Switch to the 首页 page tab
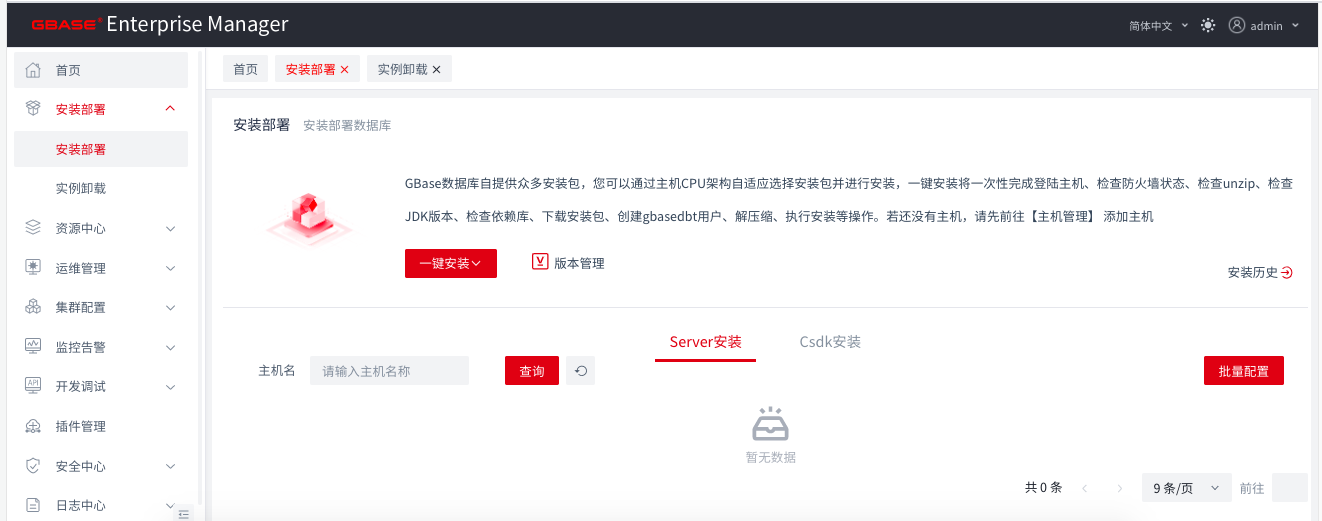The image size is (1322, 521). click(x=245, y=69)
